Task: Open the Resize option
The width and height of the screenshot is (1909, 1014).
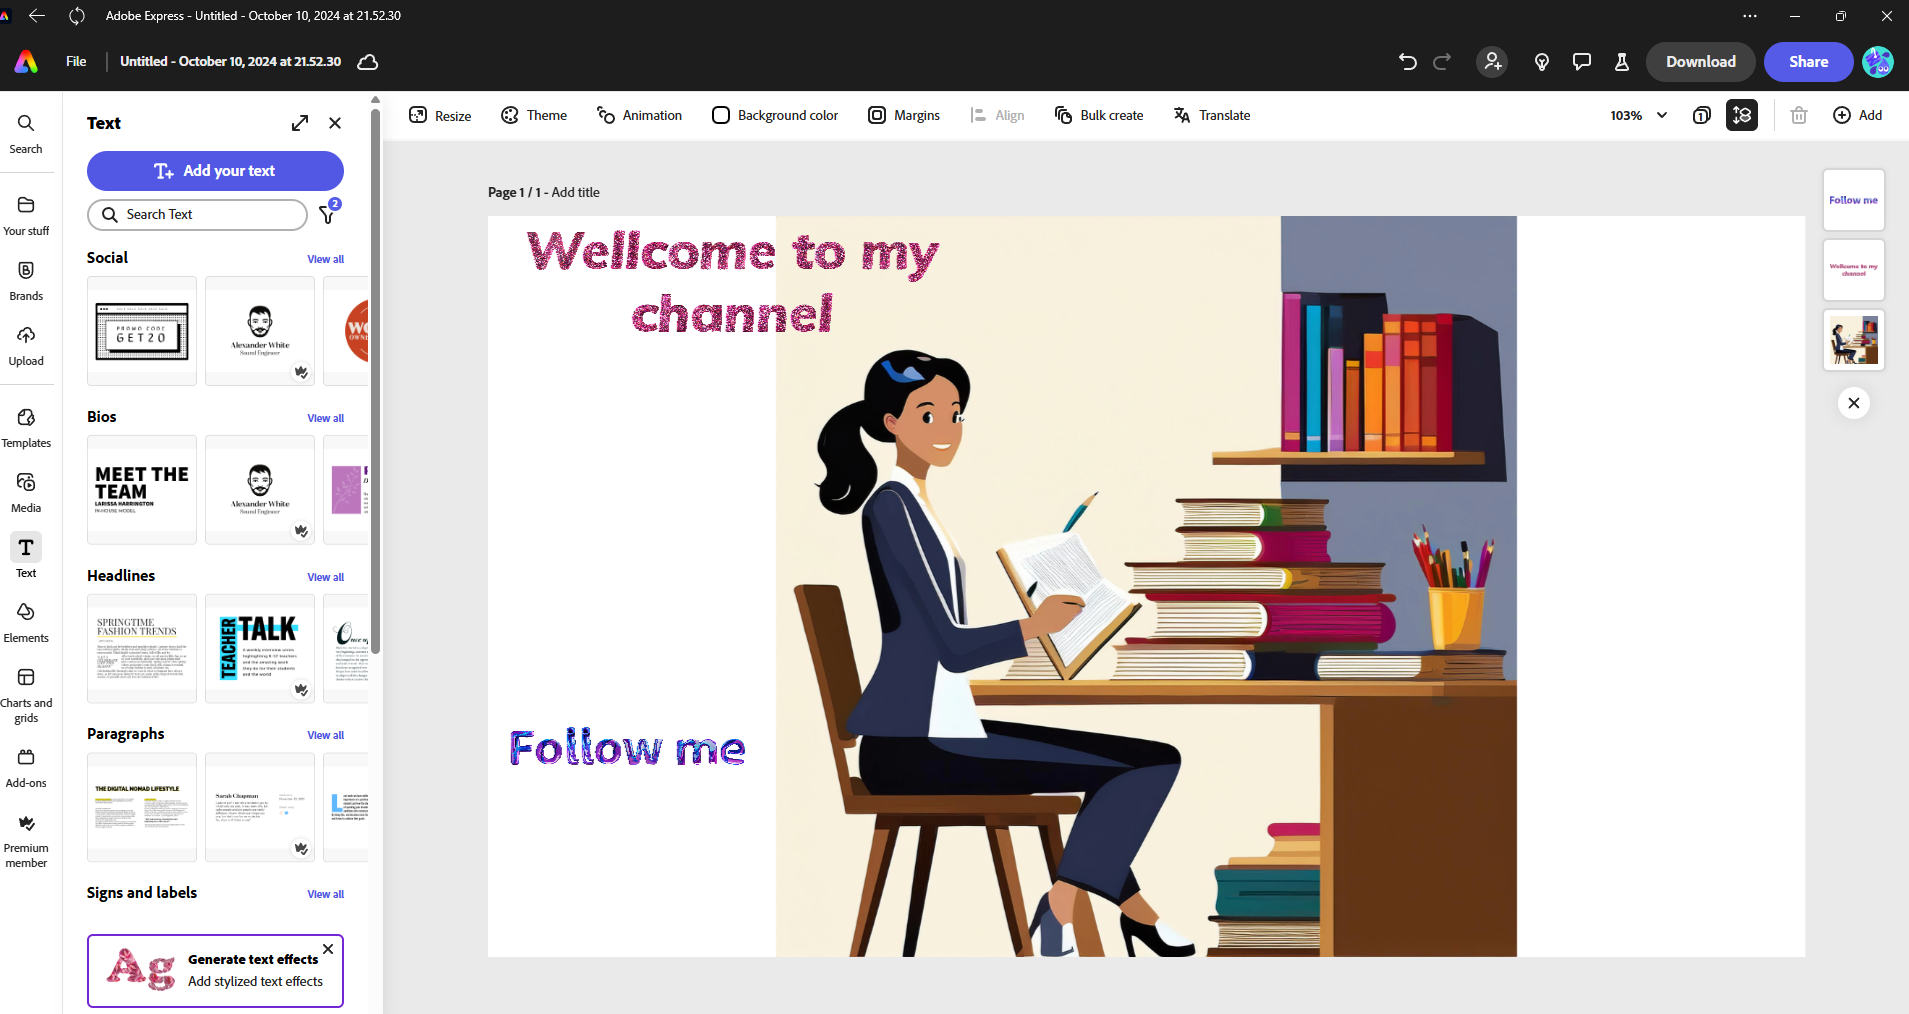Action: coord(440,115)
